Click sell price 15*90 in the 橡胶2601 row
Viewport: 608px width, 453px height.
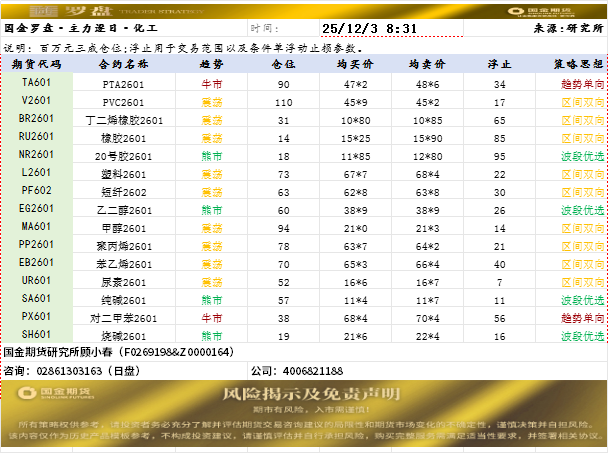tap(428, 138)
